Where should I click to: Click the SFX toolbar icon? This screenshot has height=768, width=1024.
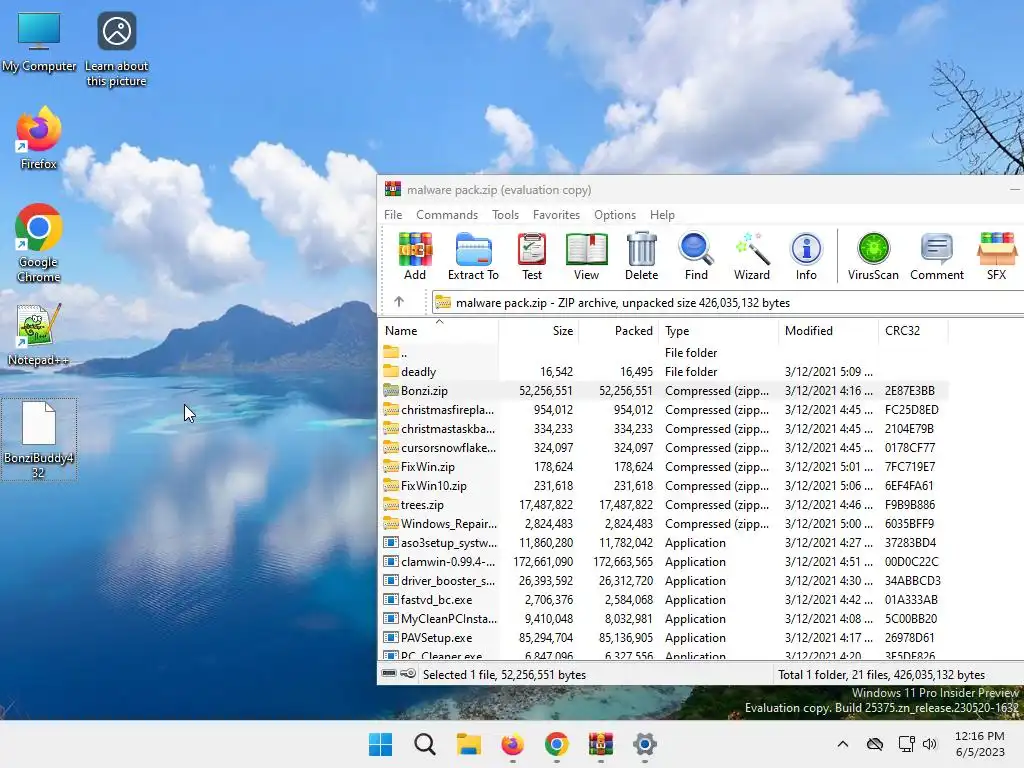pos(997,256)
